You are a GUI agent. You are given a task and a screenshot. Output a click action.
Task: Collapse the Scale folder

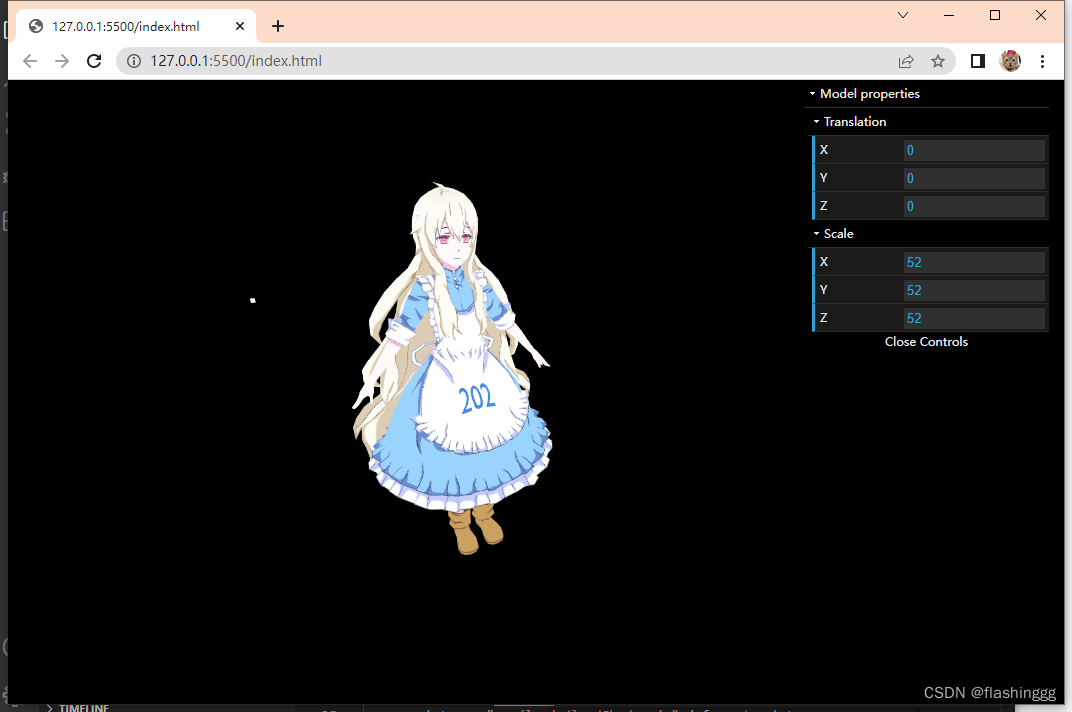click(x=928, y=234)
